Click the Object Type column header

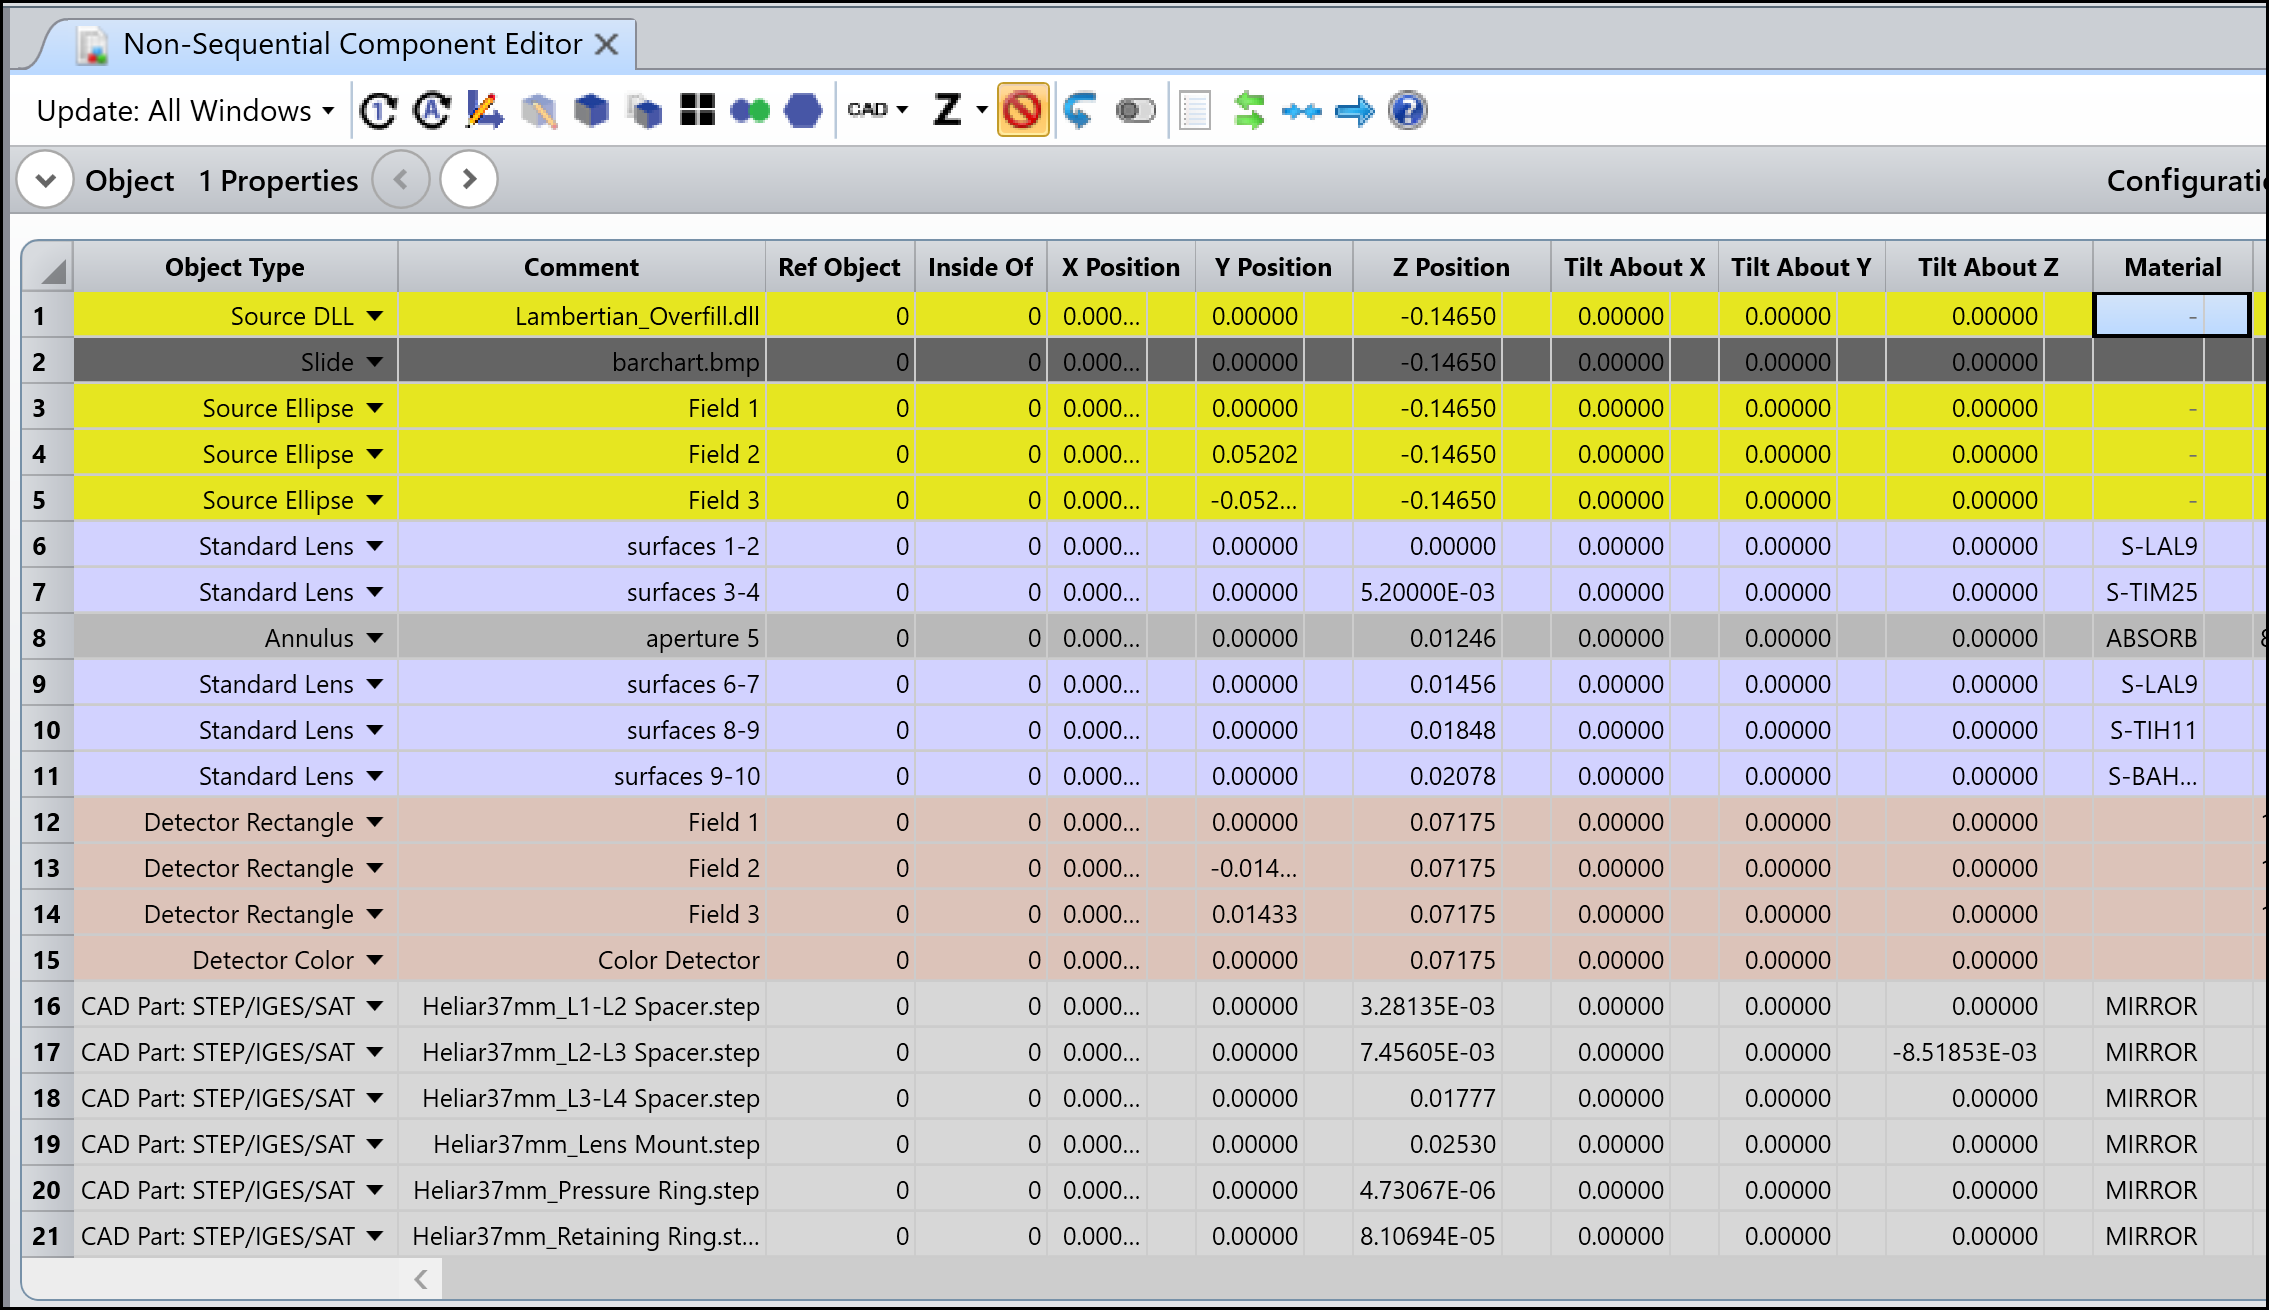235,267
